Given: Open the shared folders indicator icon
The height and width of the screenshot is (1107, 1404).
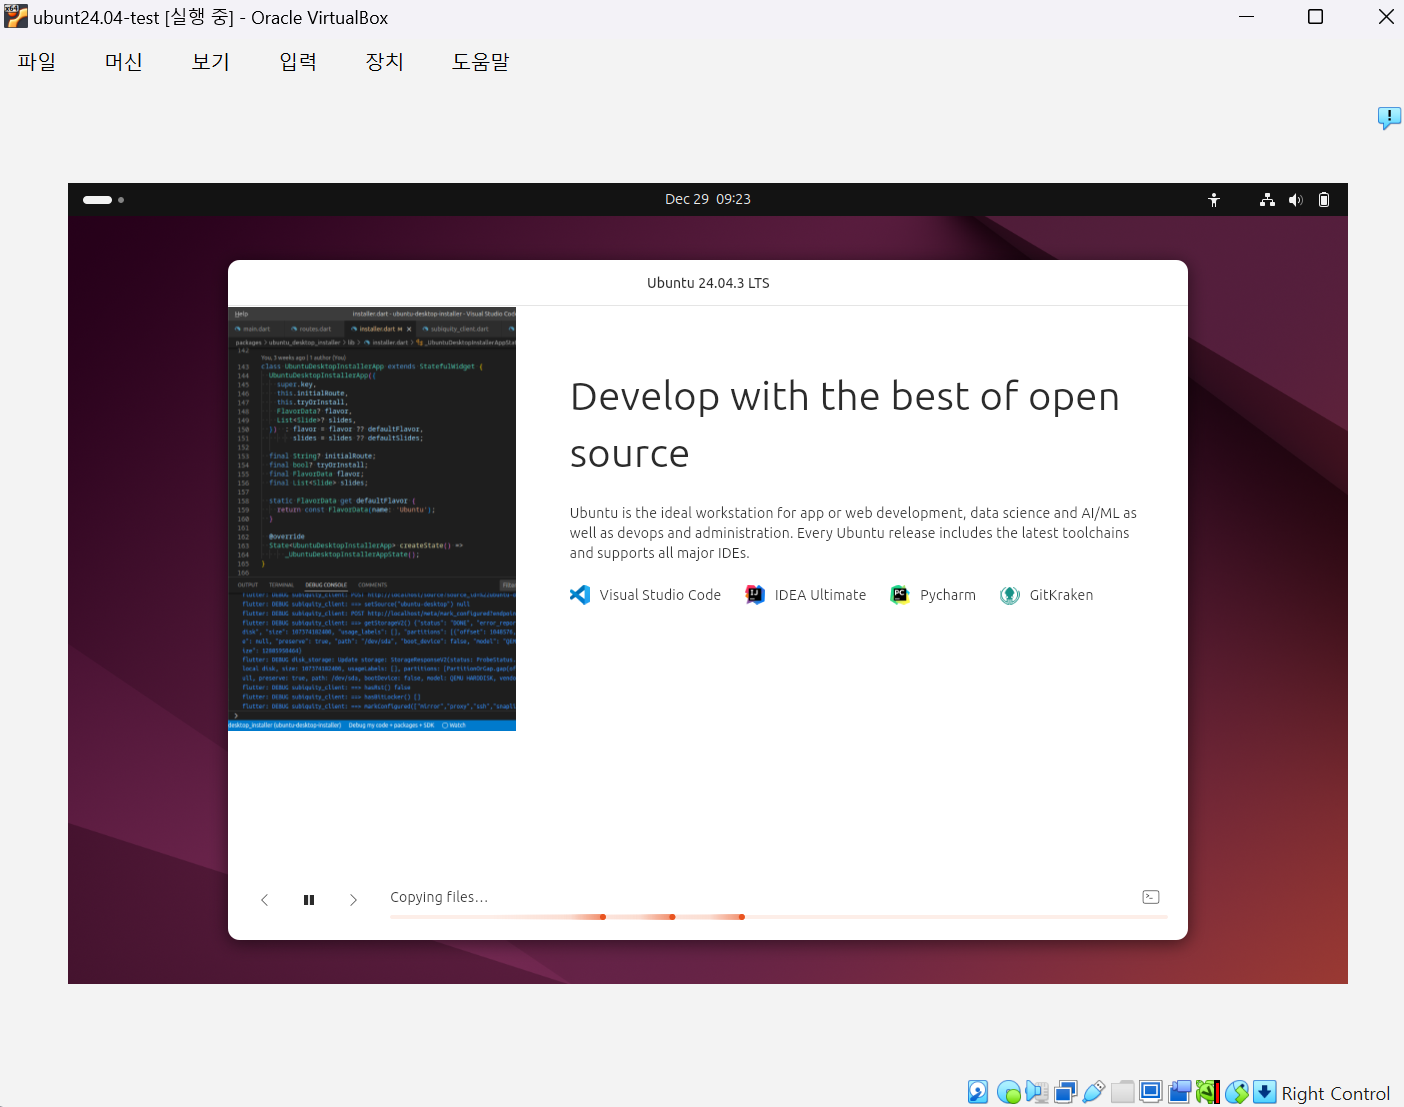Looking at the screenshot, I should click(x=1122, y=1092).
